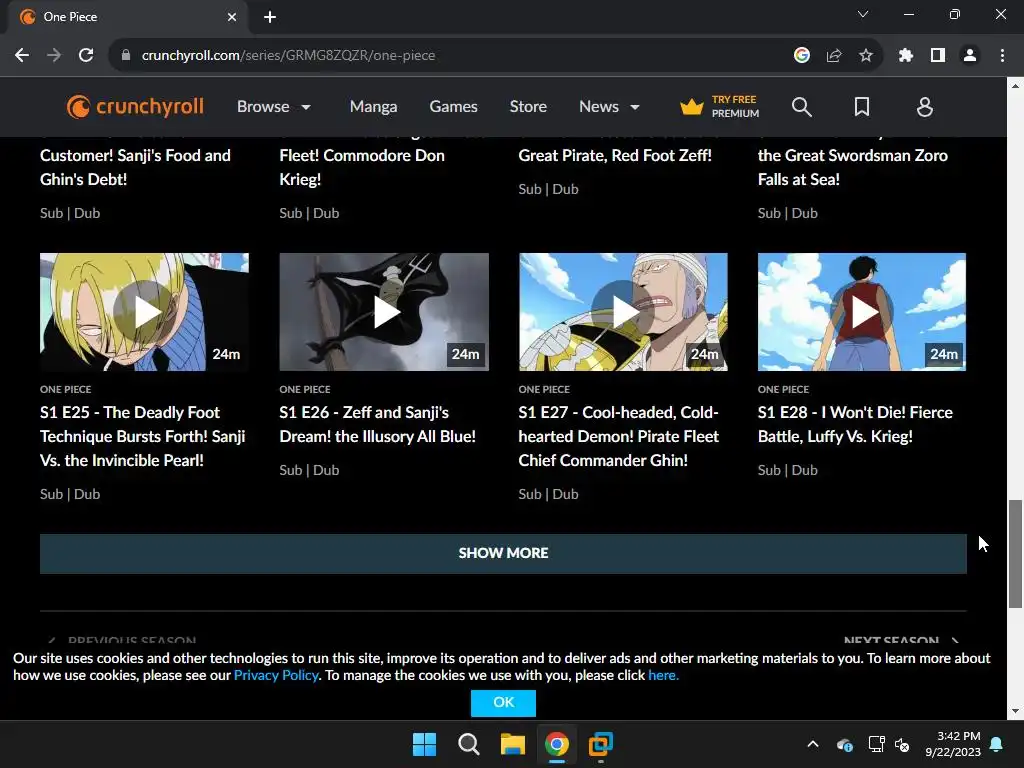The image size is (1024, 768).
Task: Open Great Swordsman Zoro Falls at Sea title
Action: (853, 167)
